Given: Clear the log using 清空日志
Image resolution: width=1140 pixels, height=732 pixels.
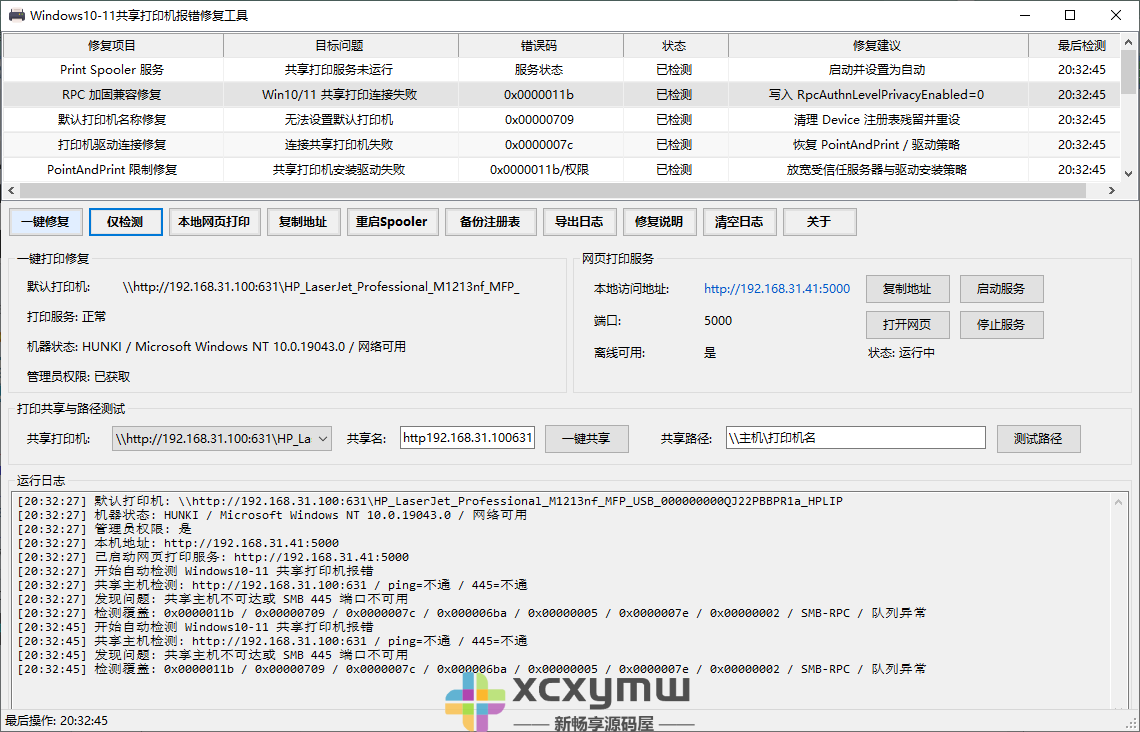Looking at the screenshot, I should [739, 222].
